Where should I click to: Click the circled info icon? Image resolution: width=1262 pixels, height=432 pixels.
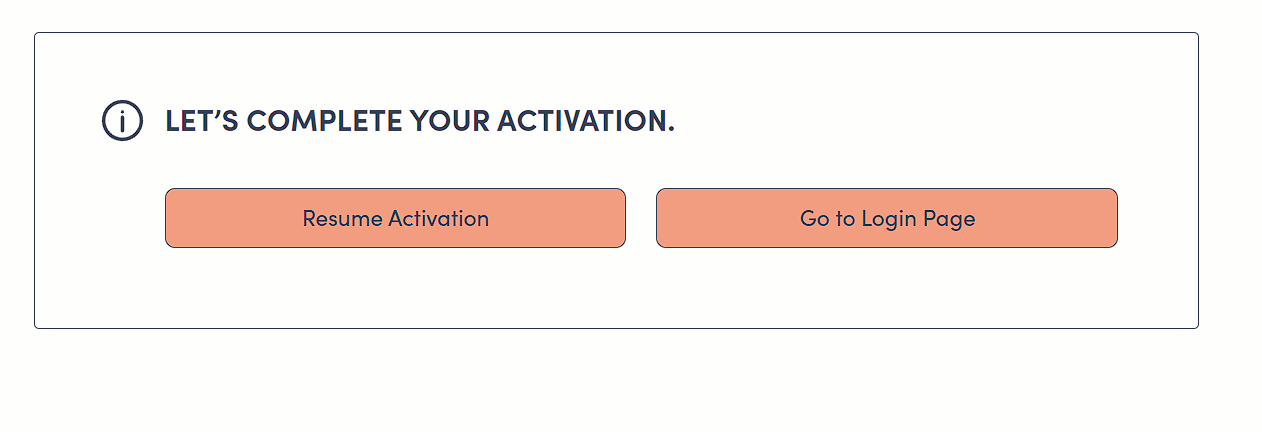click(122, 121)
